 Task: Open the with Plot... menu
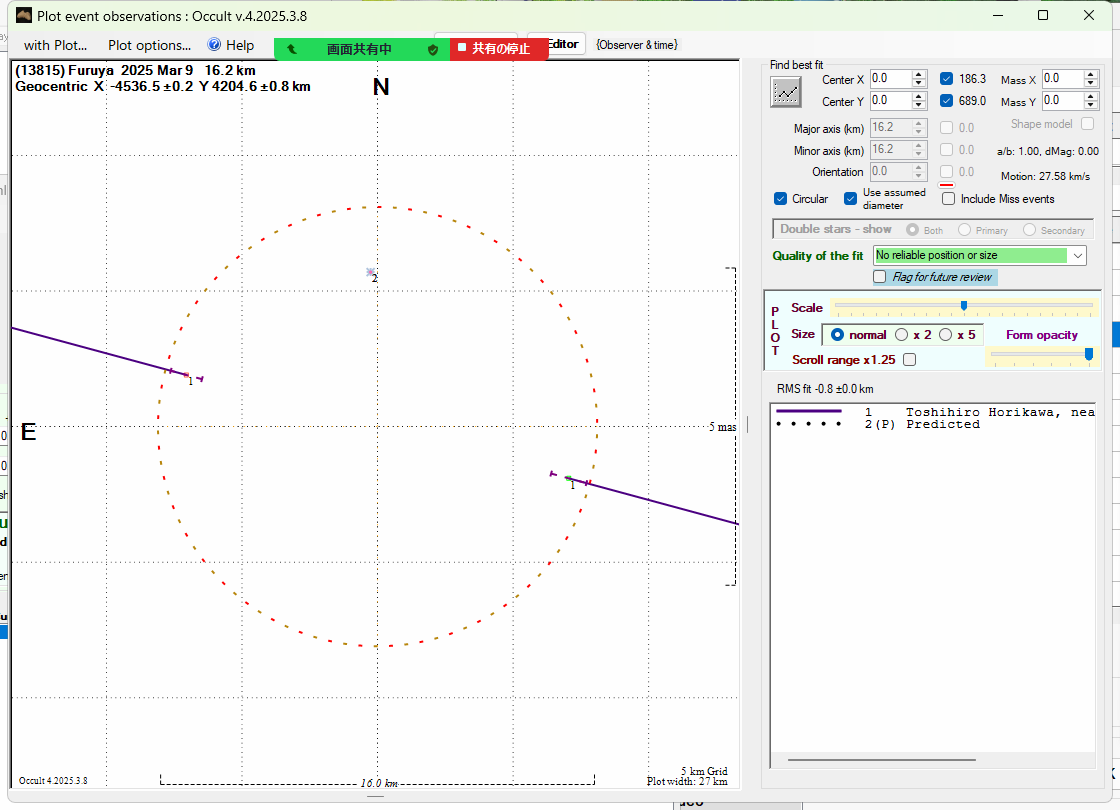coord(55,45)
